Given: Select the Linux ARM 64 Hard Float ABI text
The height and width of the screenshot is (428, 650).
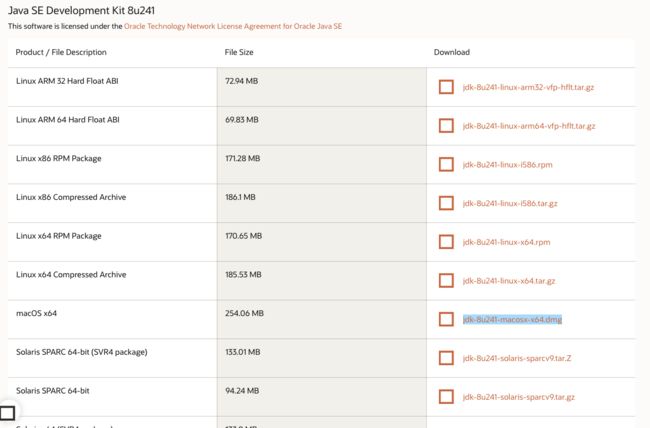Looking at the screenshot, I should (68, 120).
